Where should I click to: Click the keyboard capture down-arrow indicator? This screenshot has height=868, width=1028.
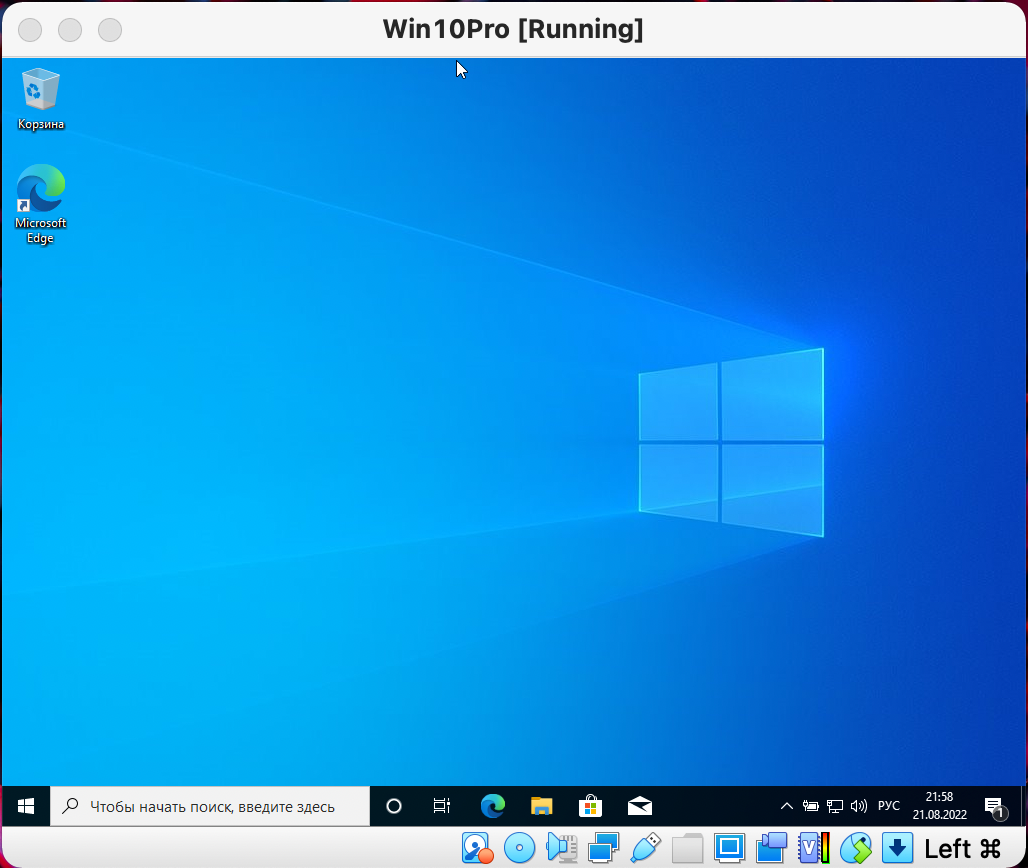pyautogui.click(x=898, y=848)
